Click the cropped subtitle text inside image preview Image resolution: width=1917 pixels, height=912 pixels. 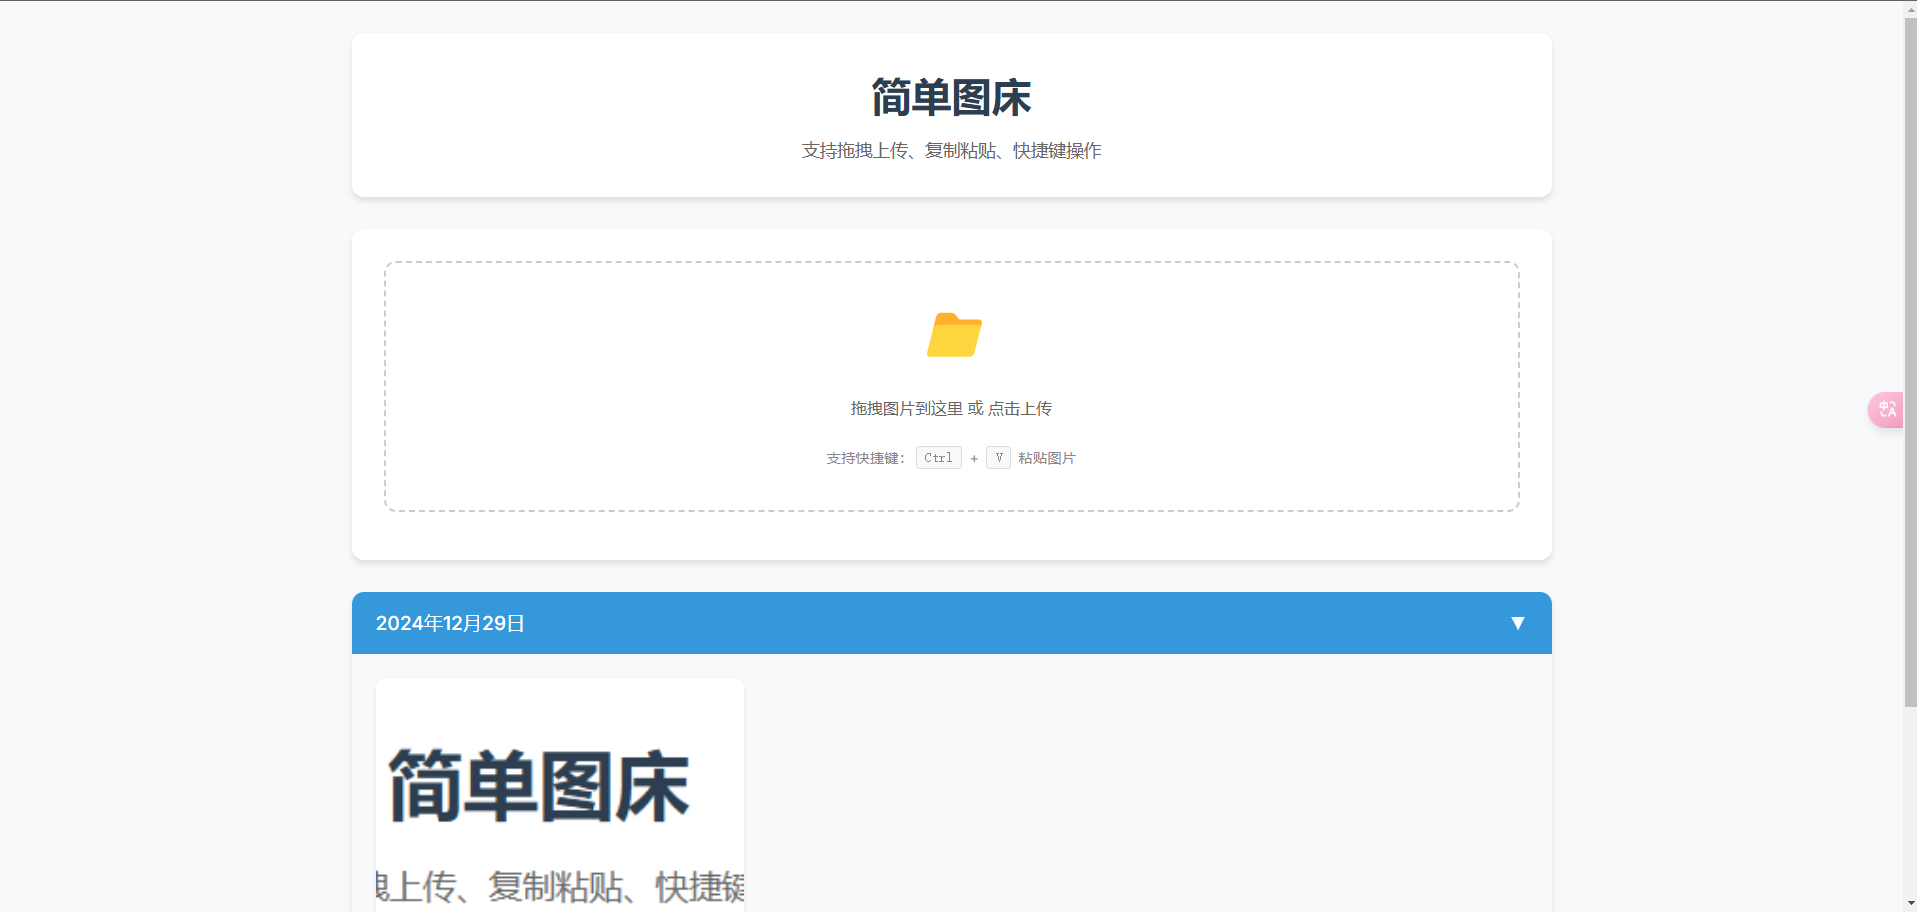tap(560, 886)
